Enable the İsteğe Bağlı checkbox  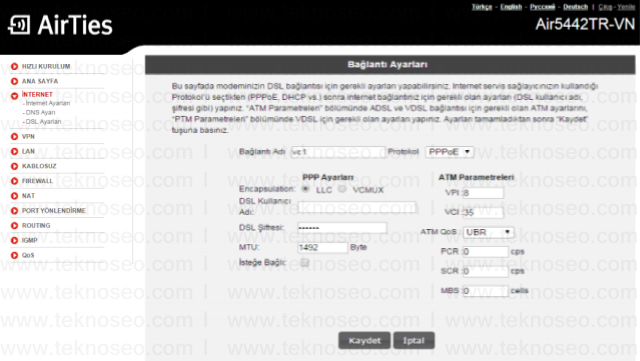[304, 263]
